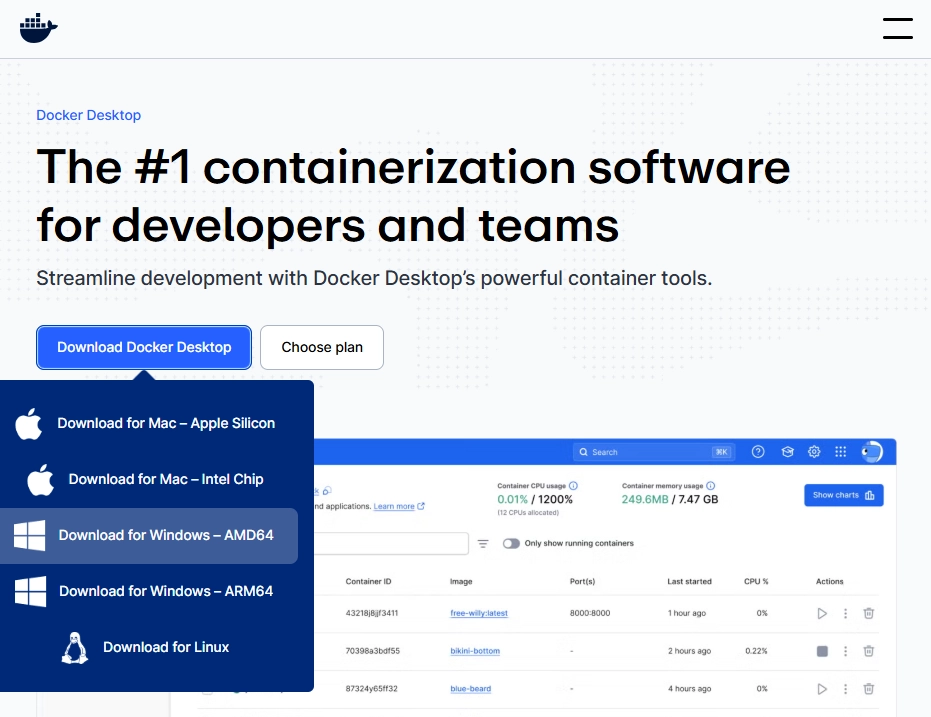Click container ID 87324y65ff32
Screen dimensions: 931x717
[372, 689]
